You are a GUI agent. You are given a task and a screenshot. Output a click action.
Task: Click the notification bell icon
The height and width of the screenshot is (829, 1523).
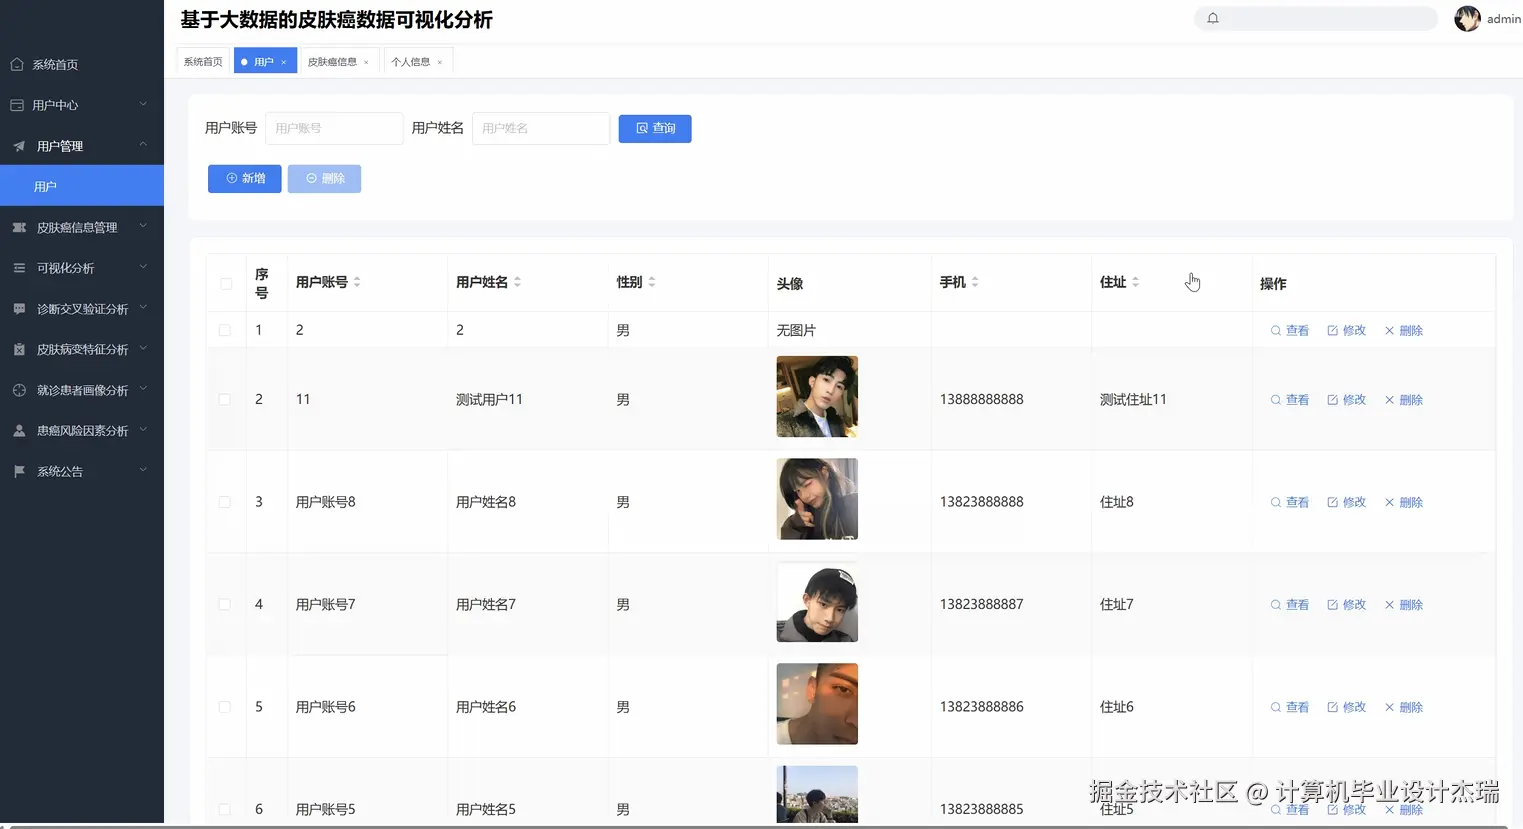1212,18
